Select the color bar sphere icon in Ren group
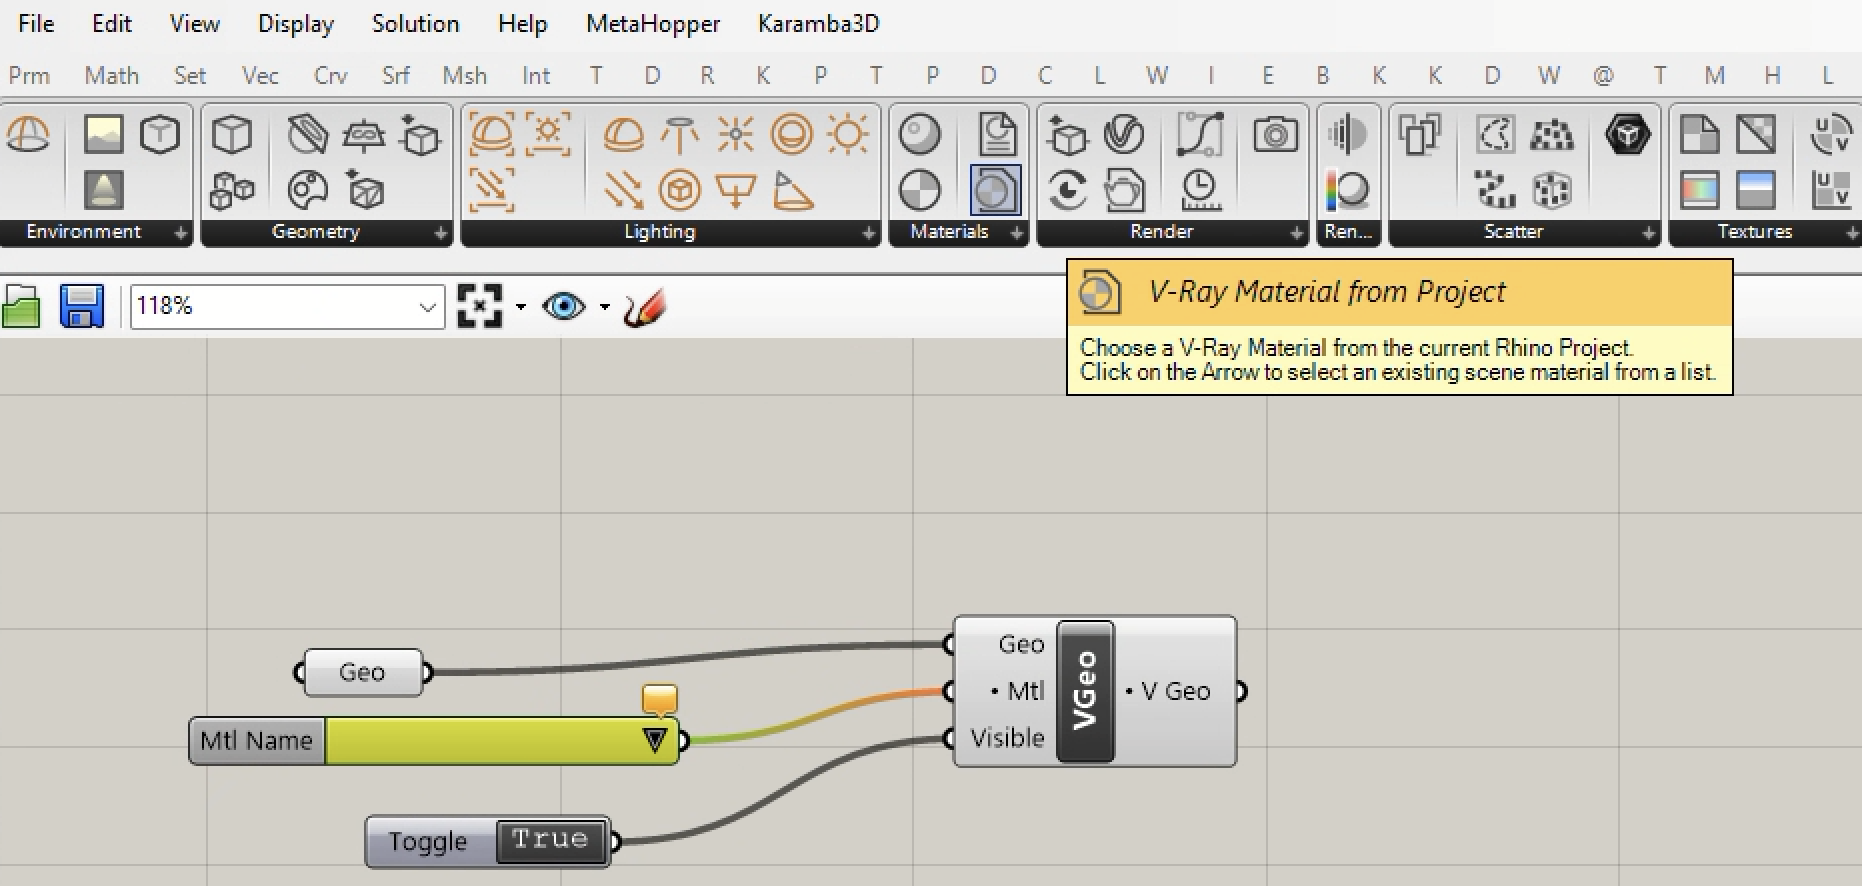Screen dimensions: 1862x886 tap(1348, 189)
